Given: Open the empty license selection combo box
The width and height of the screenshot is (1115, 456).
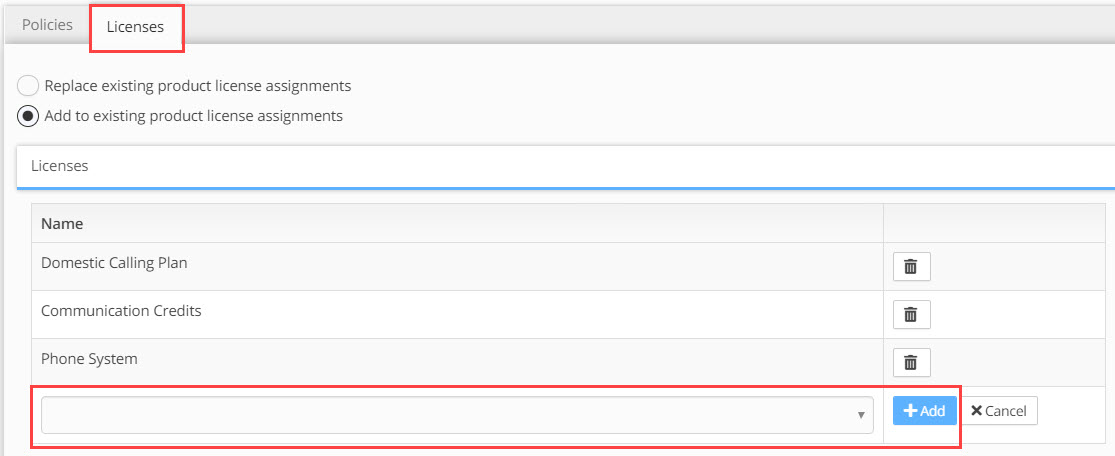Looking at the screenshot, I should [x=457, y=415].
